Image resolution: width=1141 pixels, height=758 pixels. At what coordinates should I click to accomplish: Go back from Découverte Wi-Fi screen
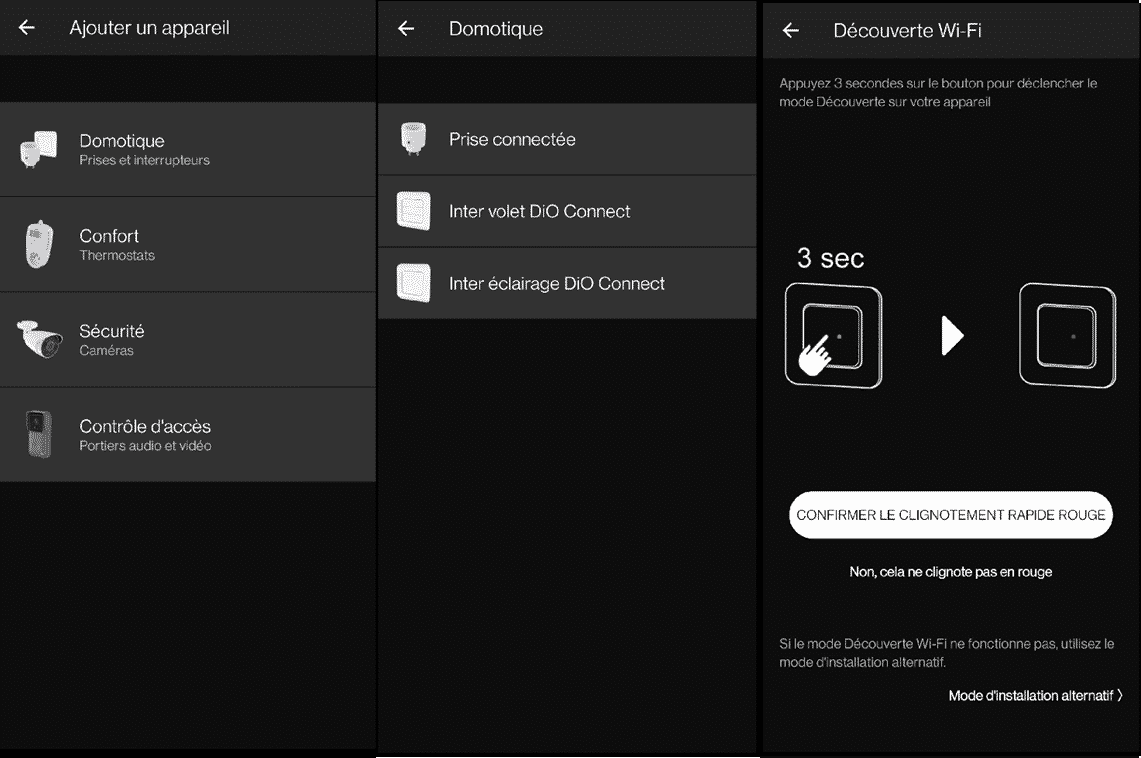(790, 31)
